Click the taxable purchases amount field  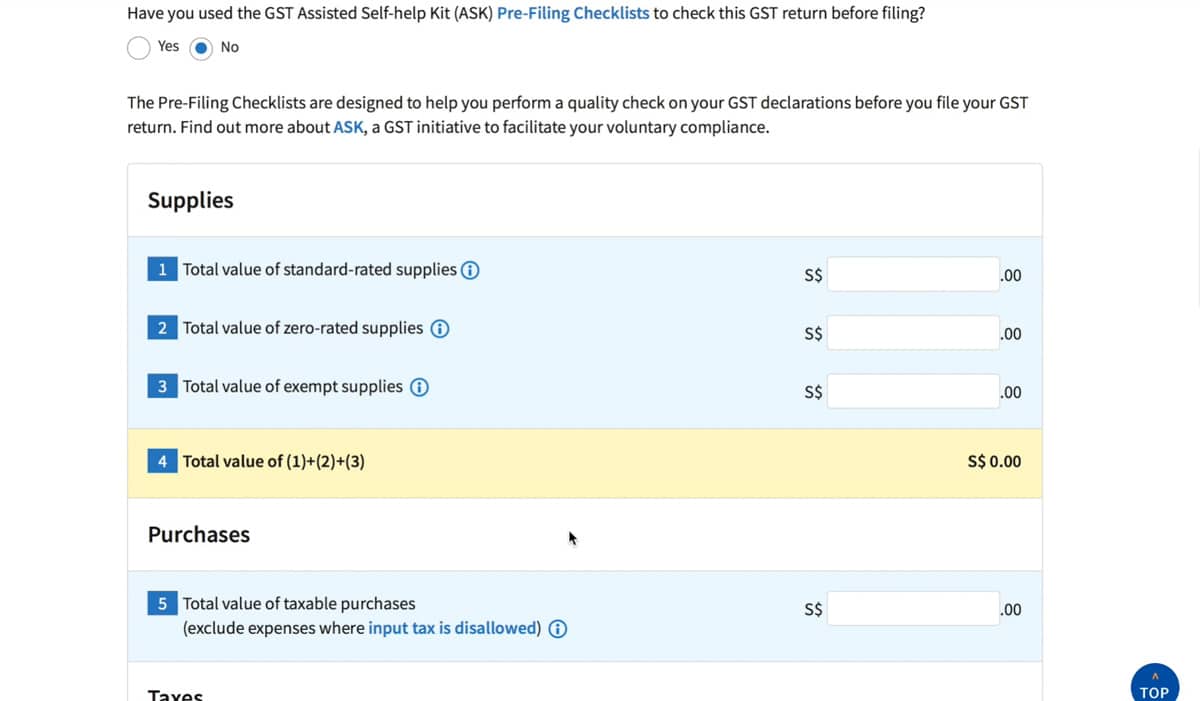(x=912, y=609)
